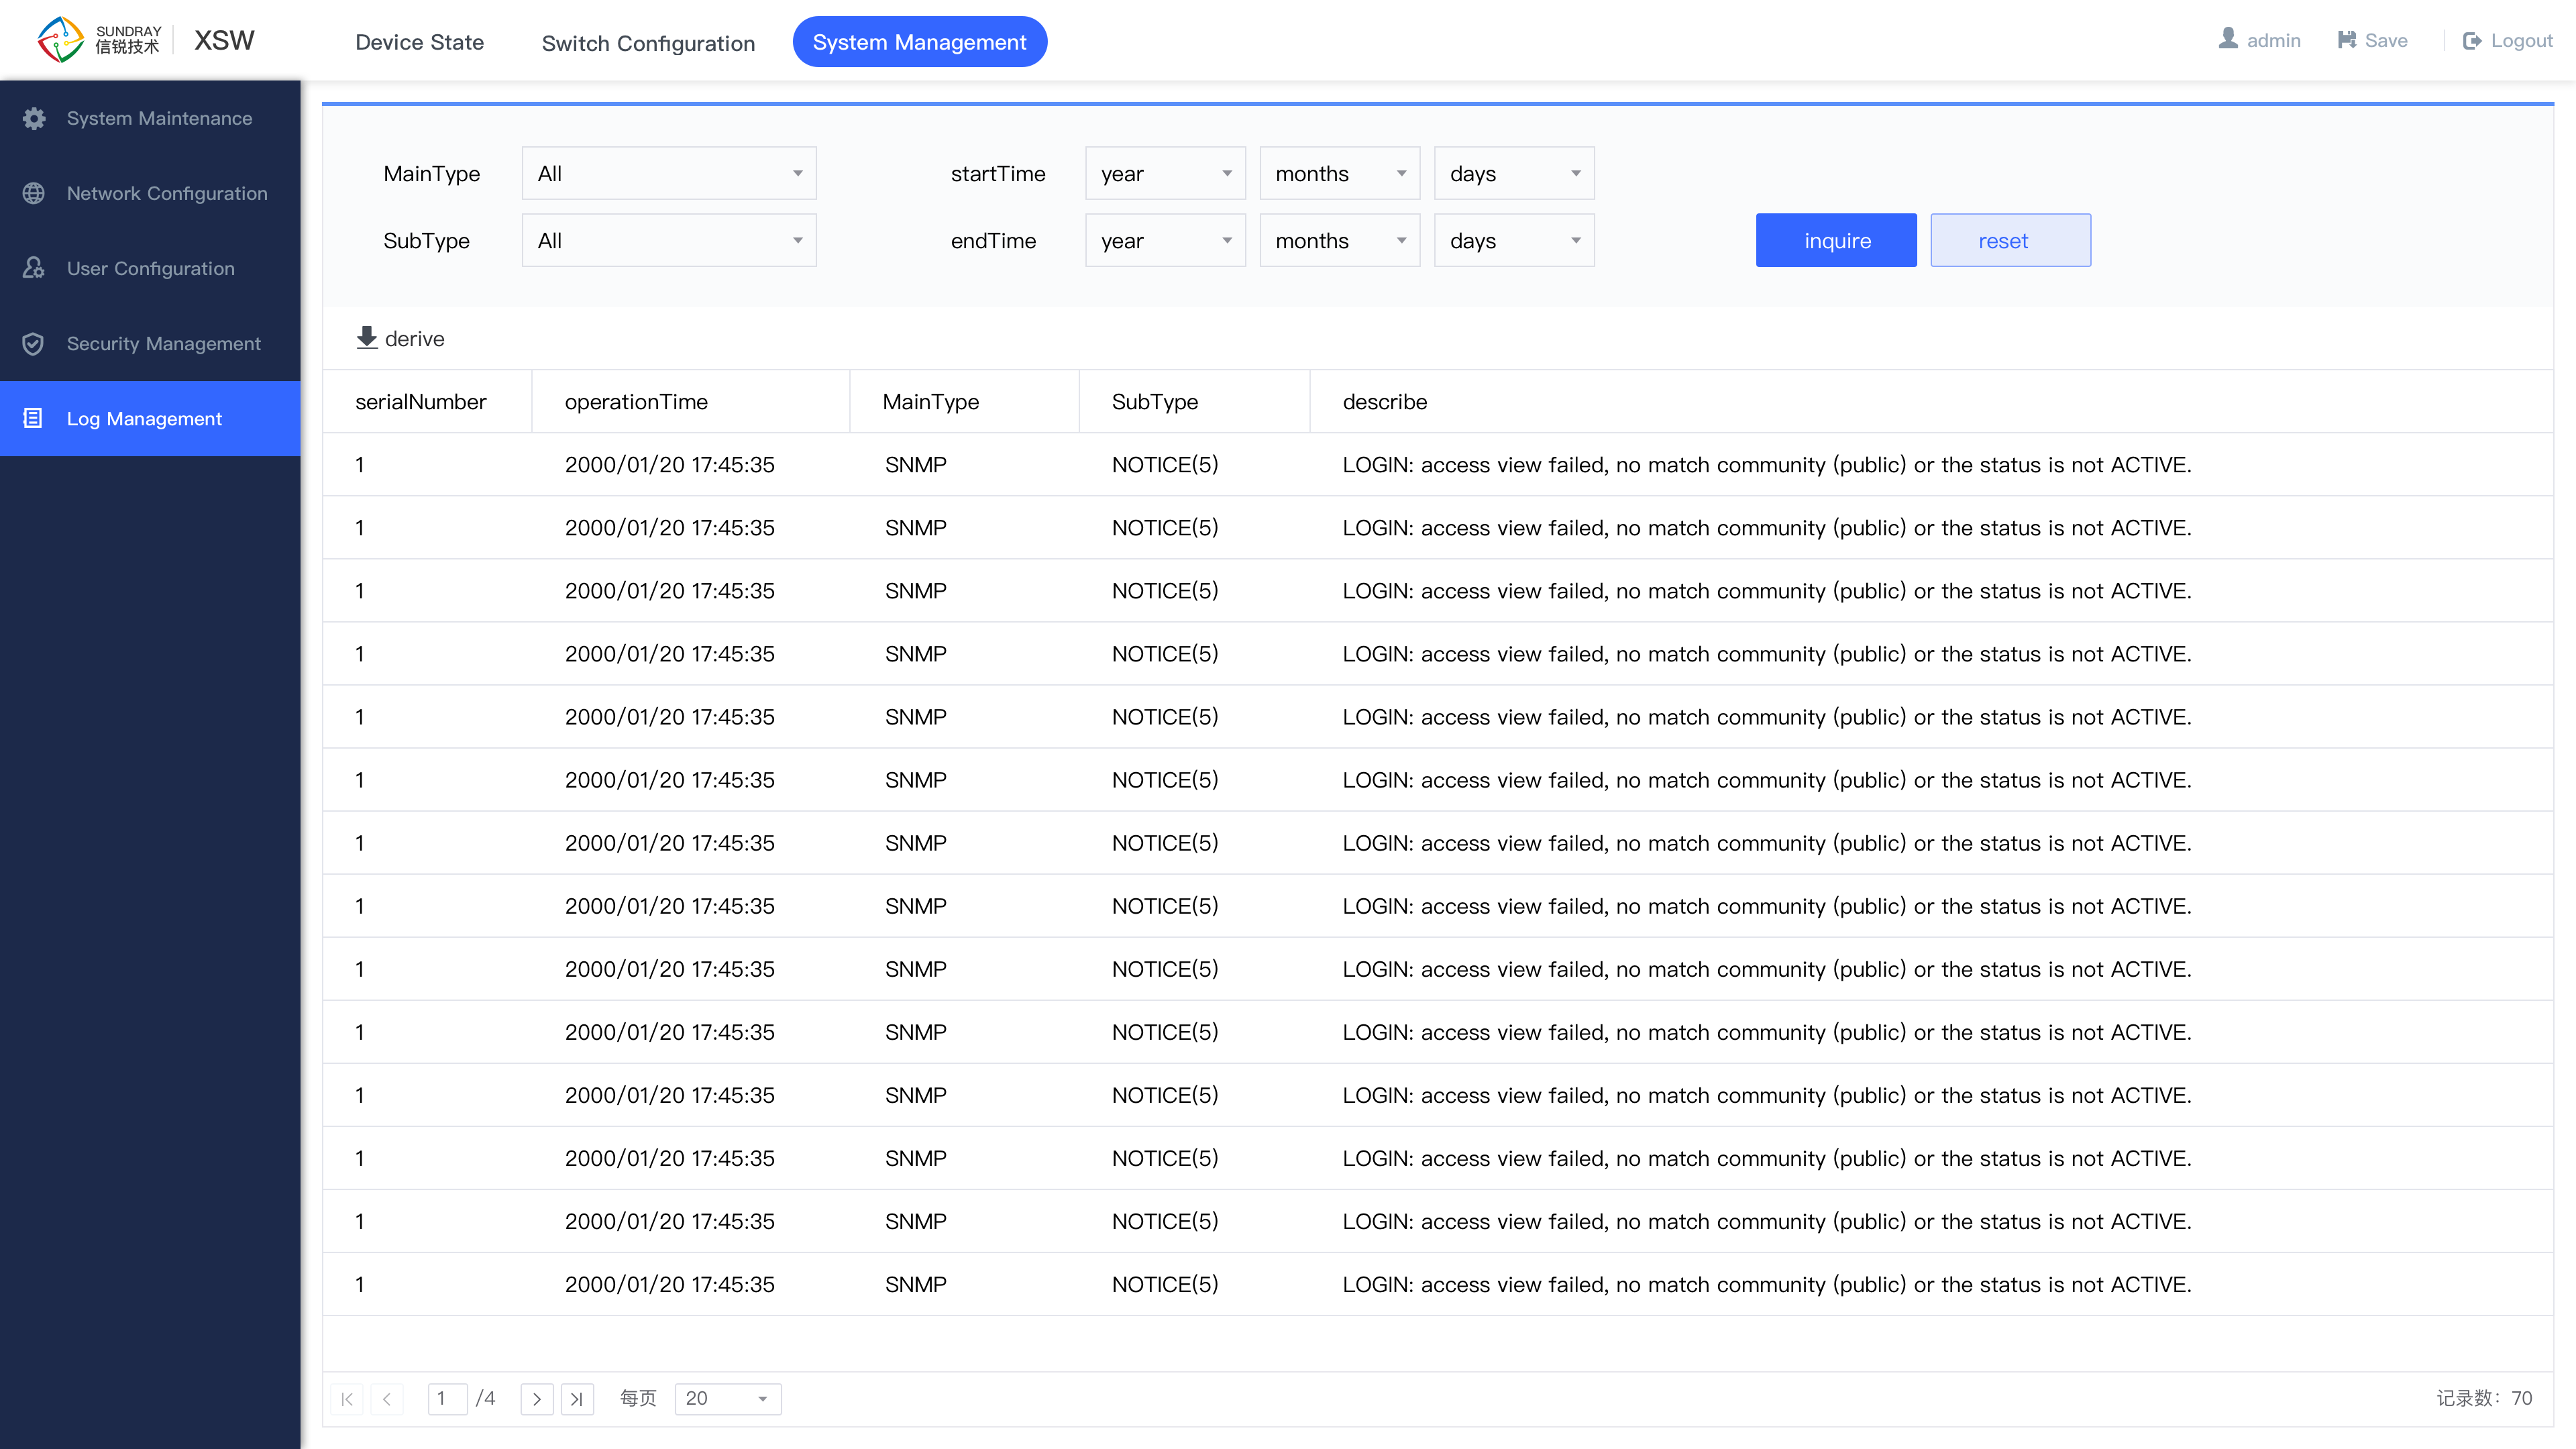Screen dimensions: 2576x1449
Task: Open the startTime year dropdown
Action: [1163, 173]
